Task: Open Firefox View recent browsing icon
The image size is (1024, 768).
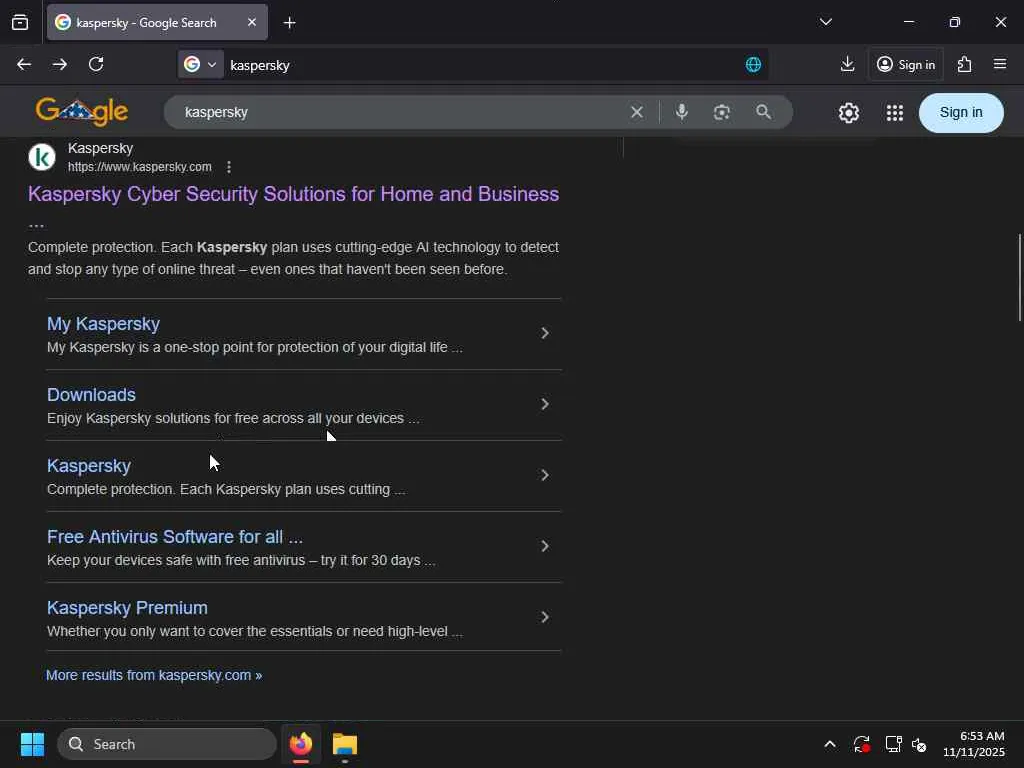Action: [x=20, y=22]
